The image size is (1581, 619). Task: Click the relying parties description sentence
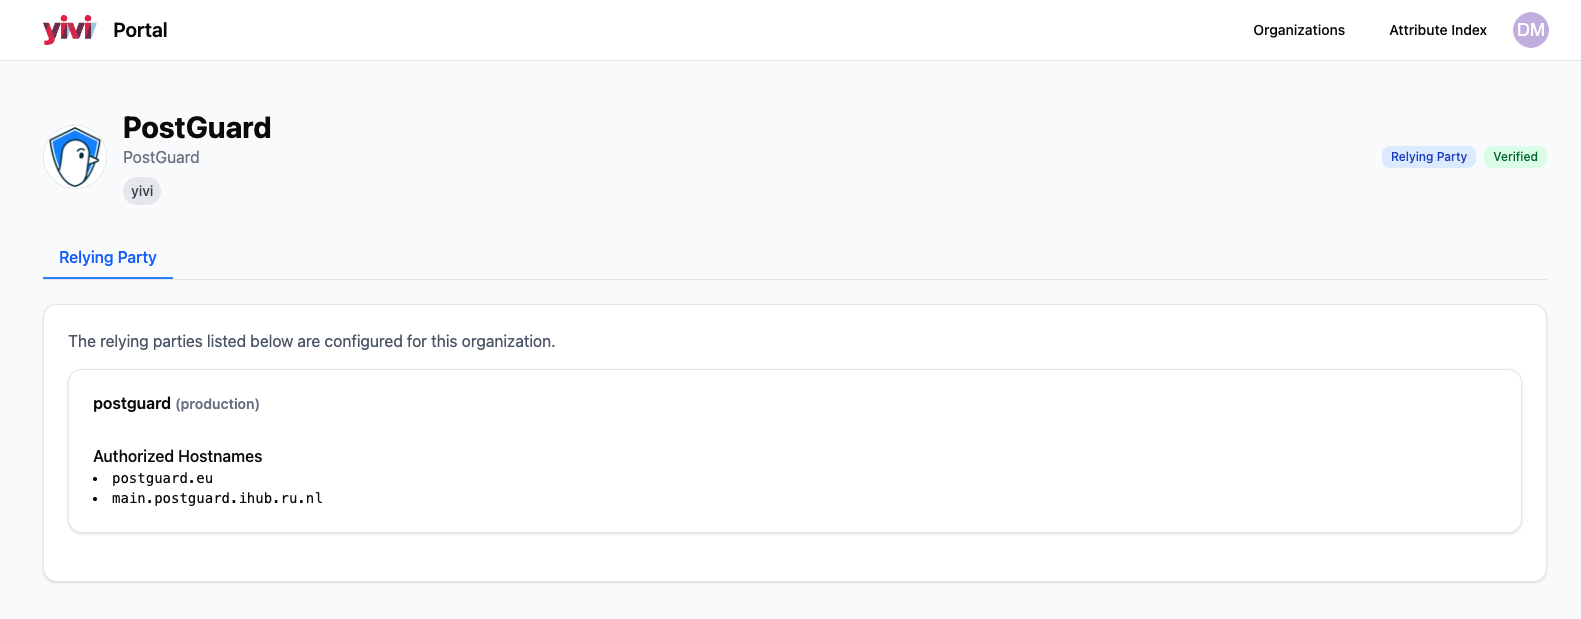coord(311,341)
